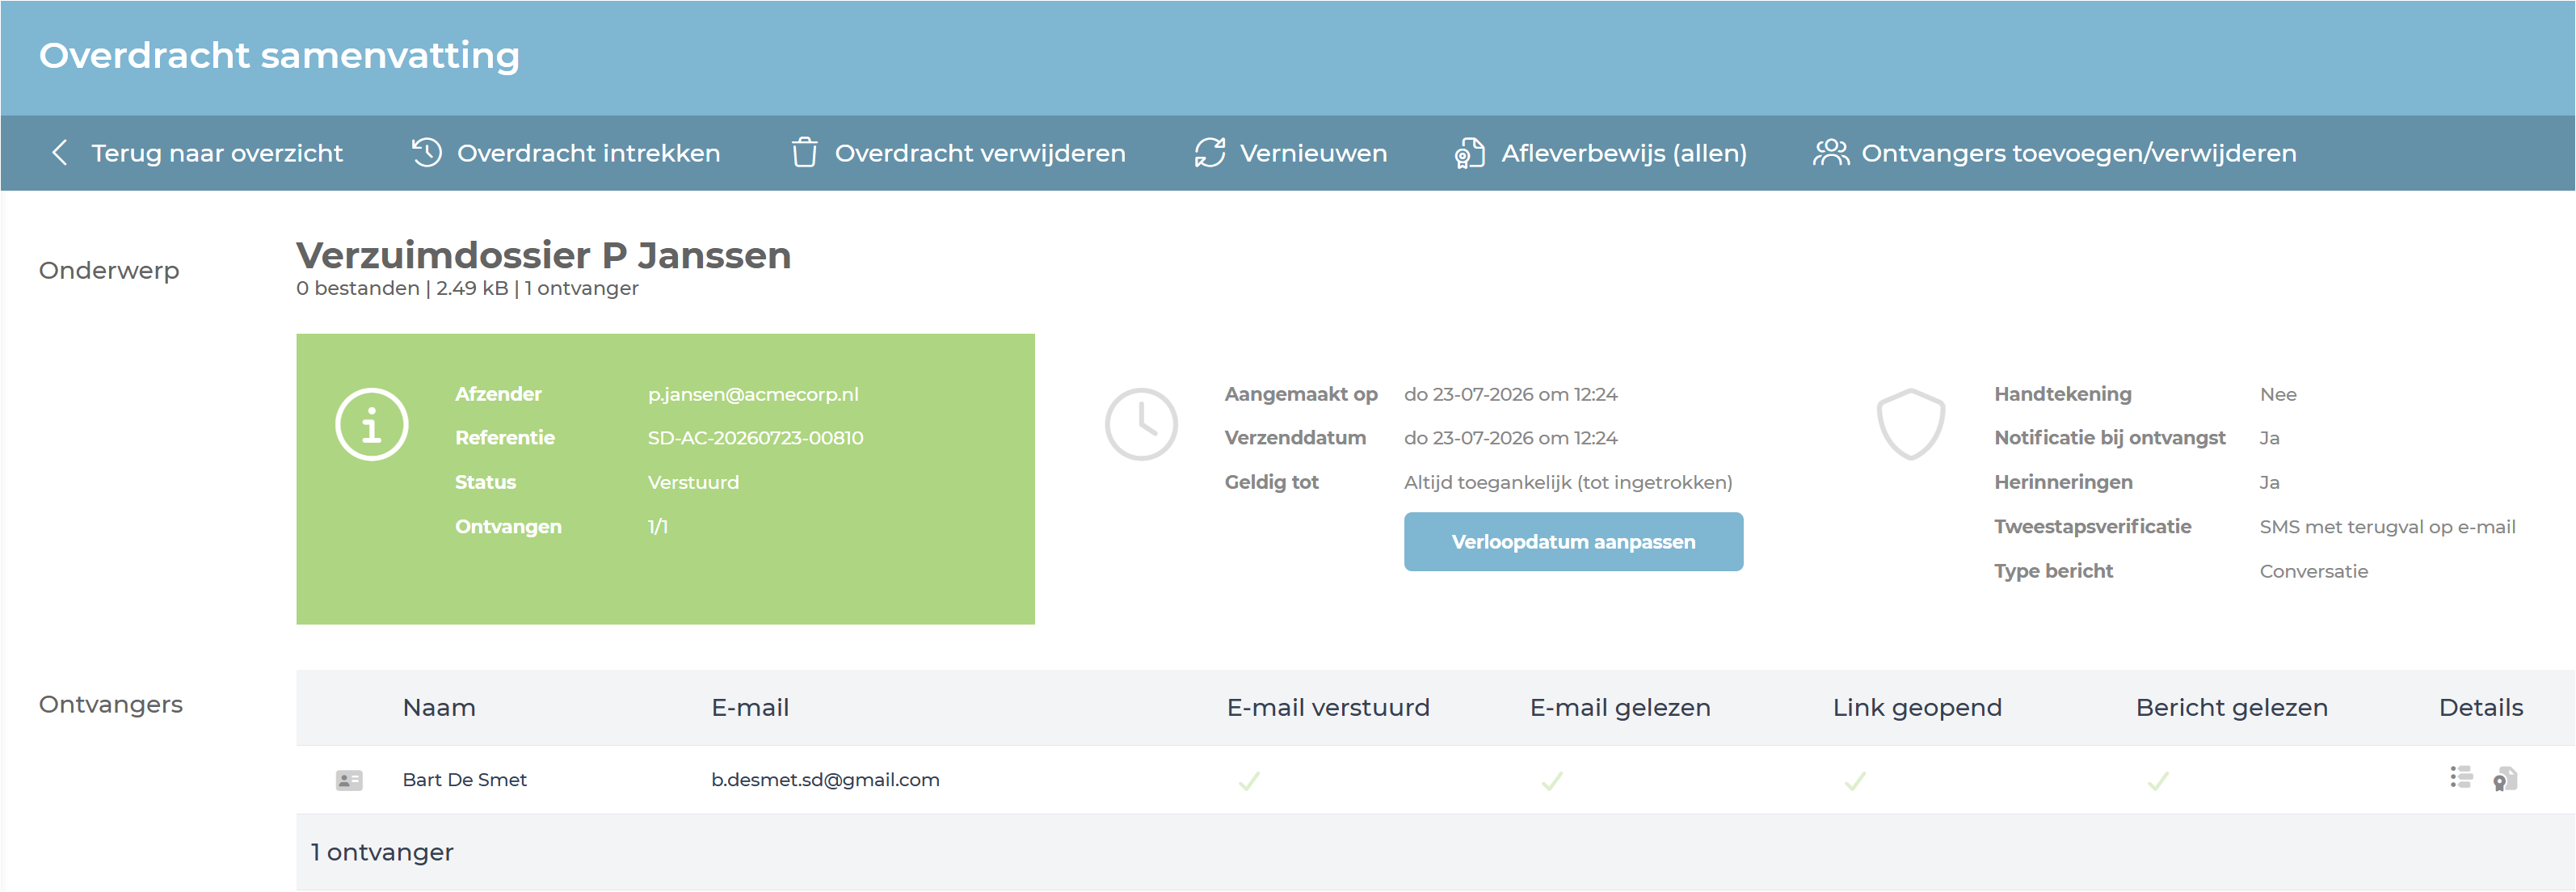The width and height of the screenshot is (2576, 892).
Task: Click the Ontvangers section label
Action: click(x=111, y=705)
